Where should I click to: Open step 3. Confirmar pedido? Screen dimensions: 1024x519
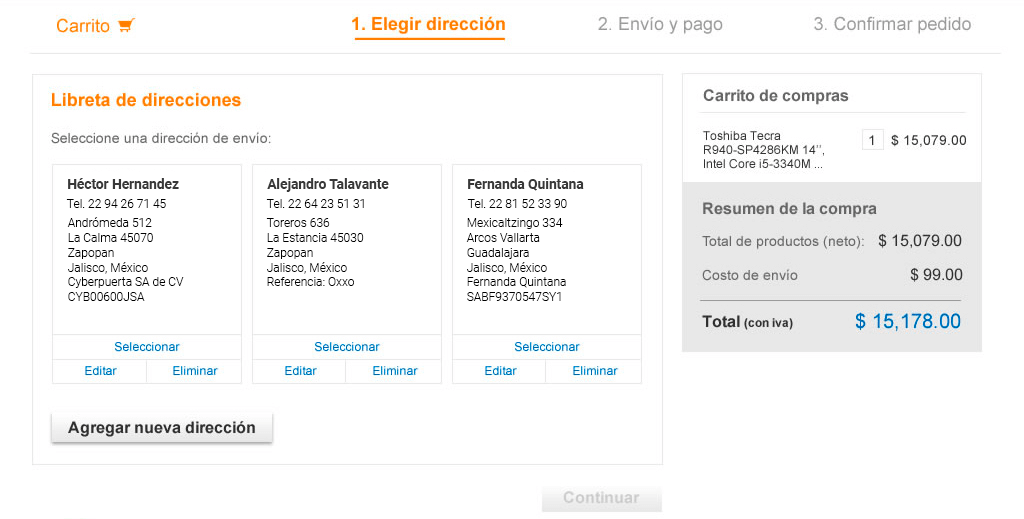892,25
